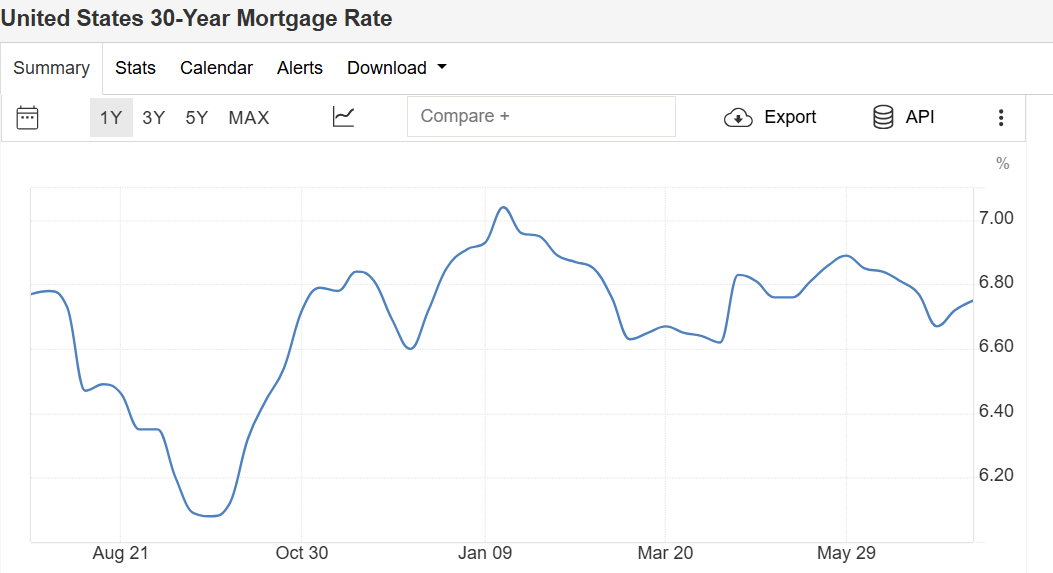Click the Export text button
1053x573 pixels.
790,117
